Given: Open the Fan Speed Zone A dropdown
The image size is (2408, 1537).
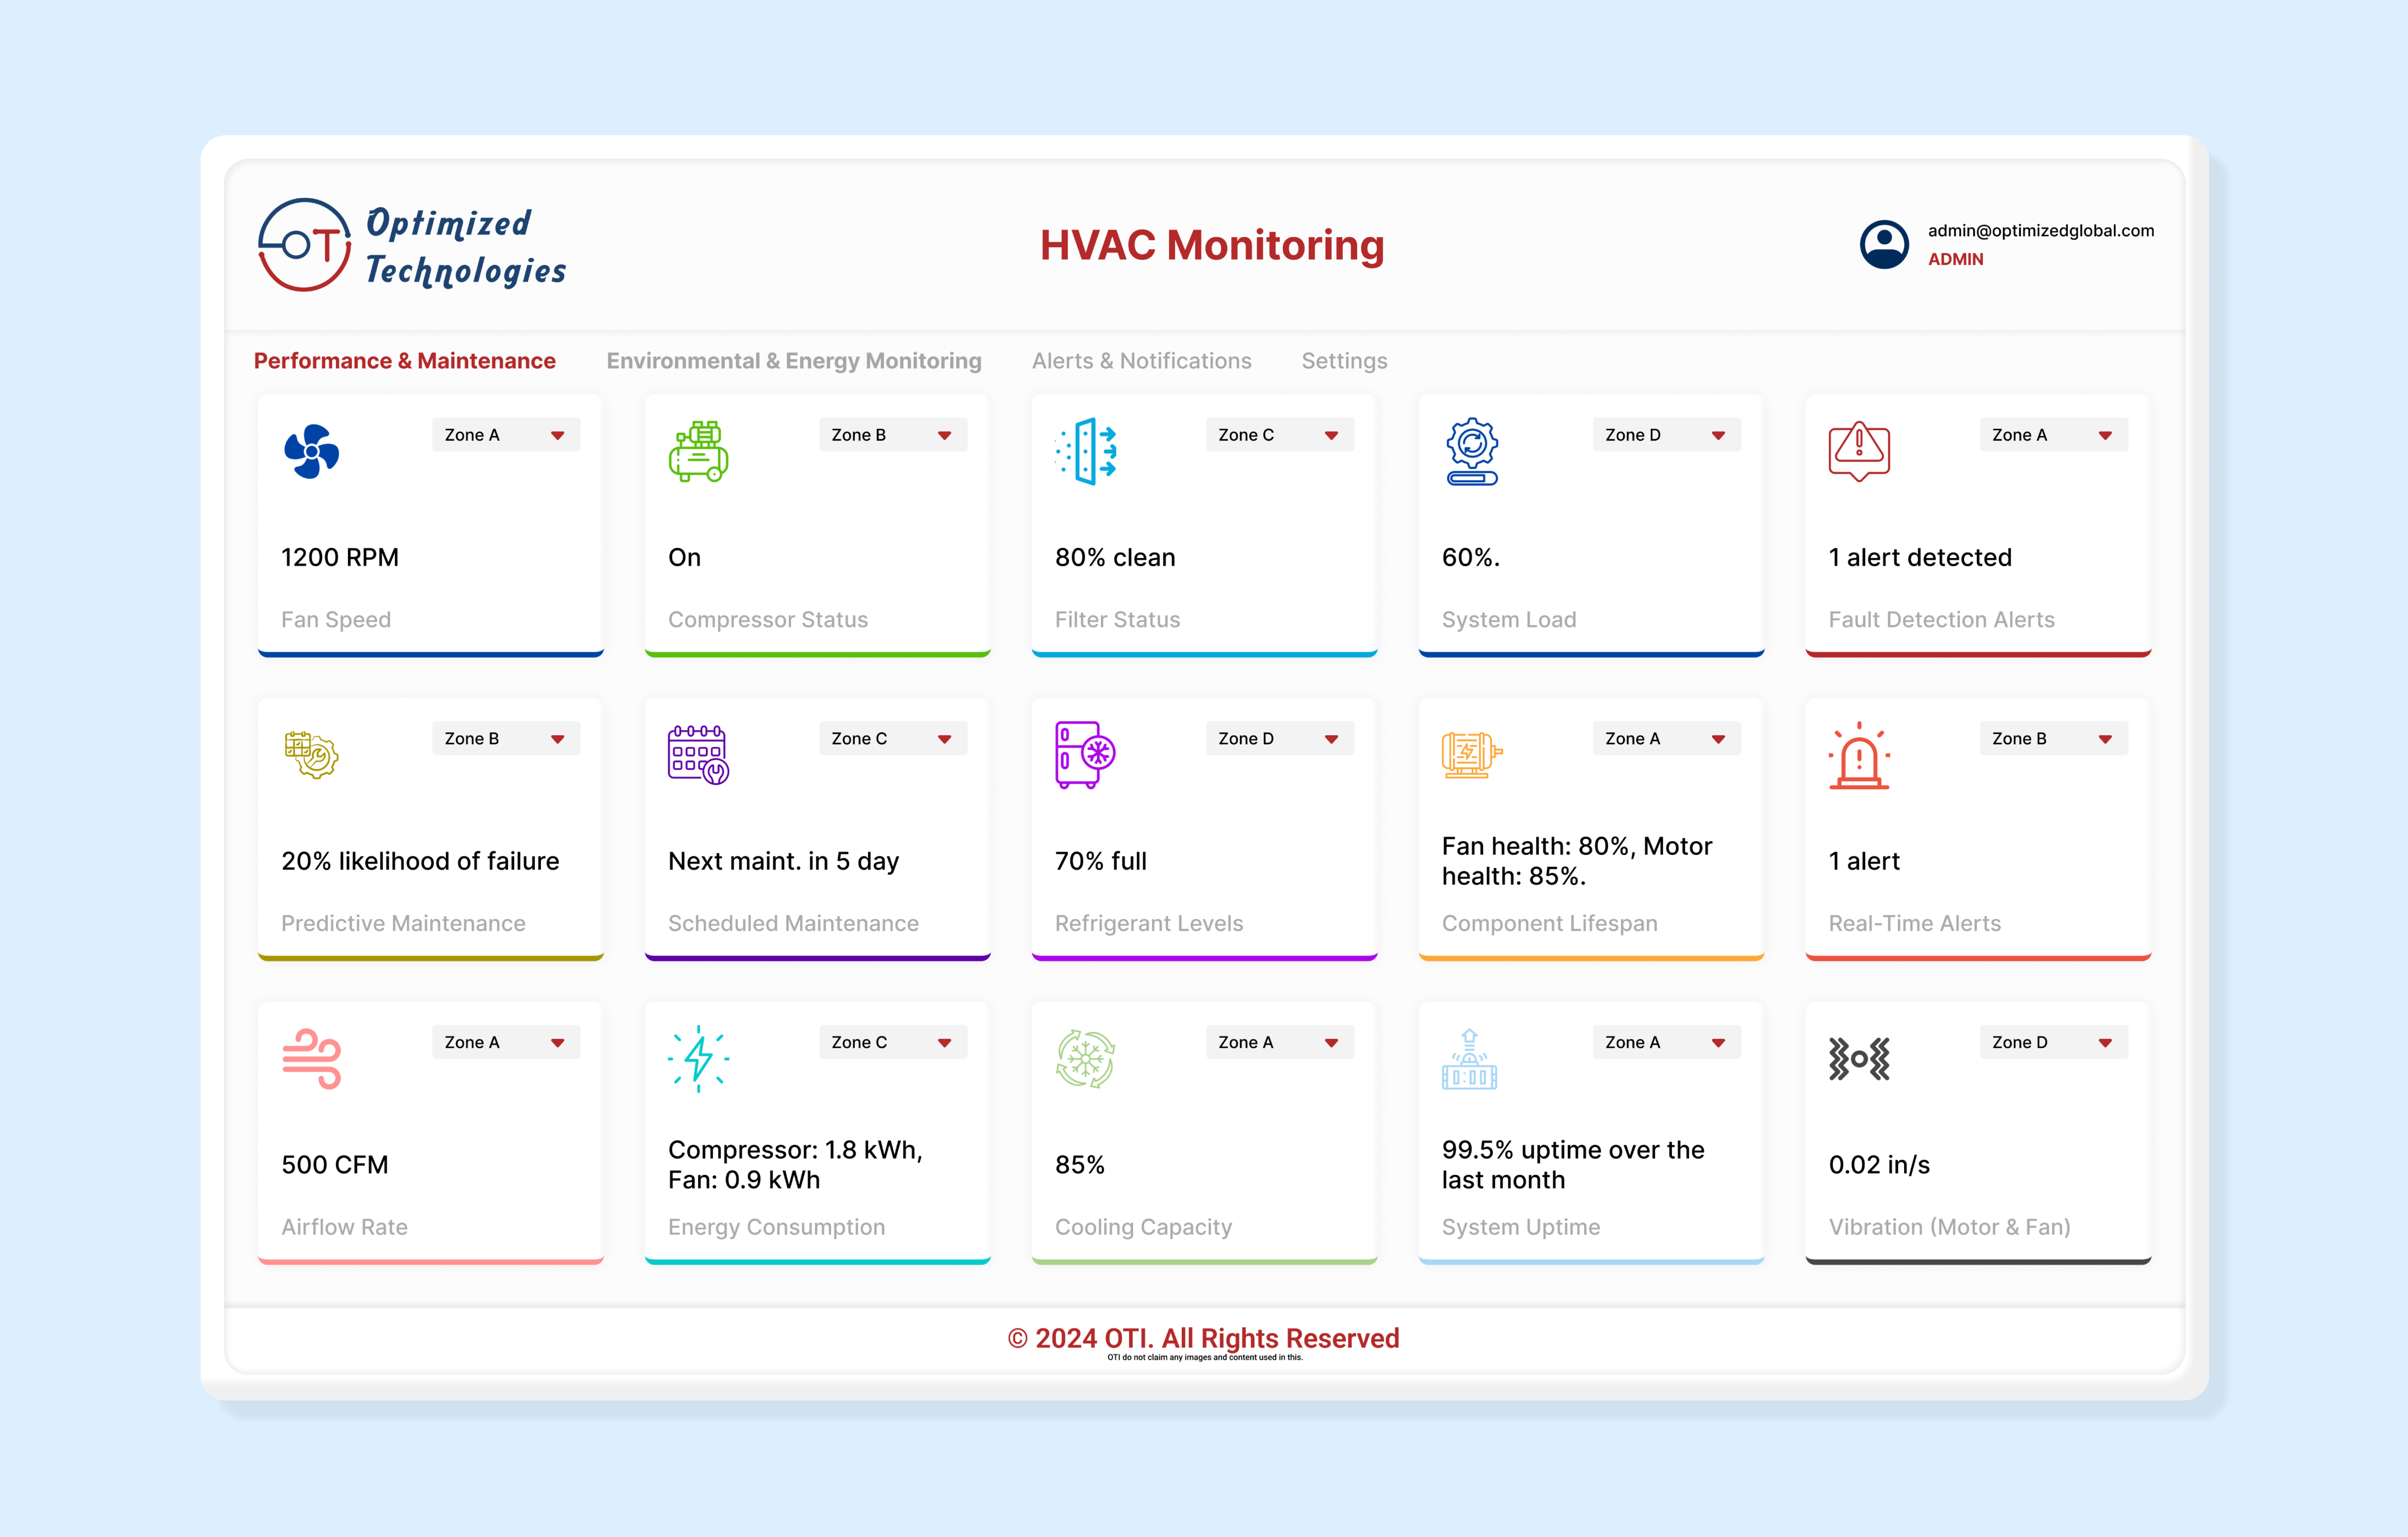Looking at the screenshot, I should 506,435.
